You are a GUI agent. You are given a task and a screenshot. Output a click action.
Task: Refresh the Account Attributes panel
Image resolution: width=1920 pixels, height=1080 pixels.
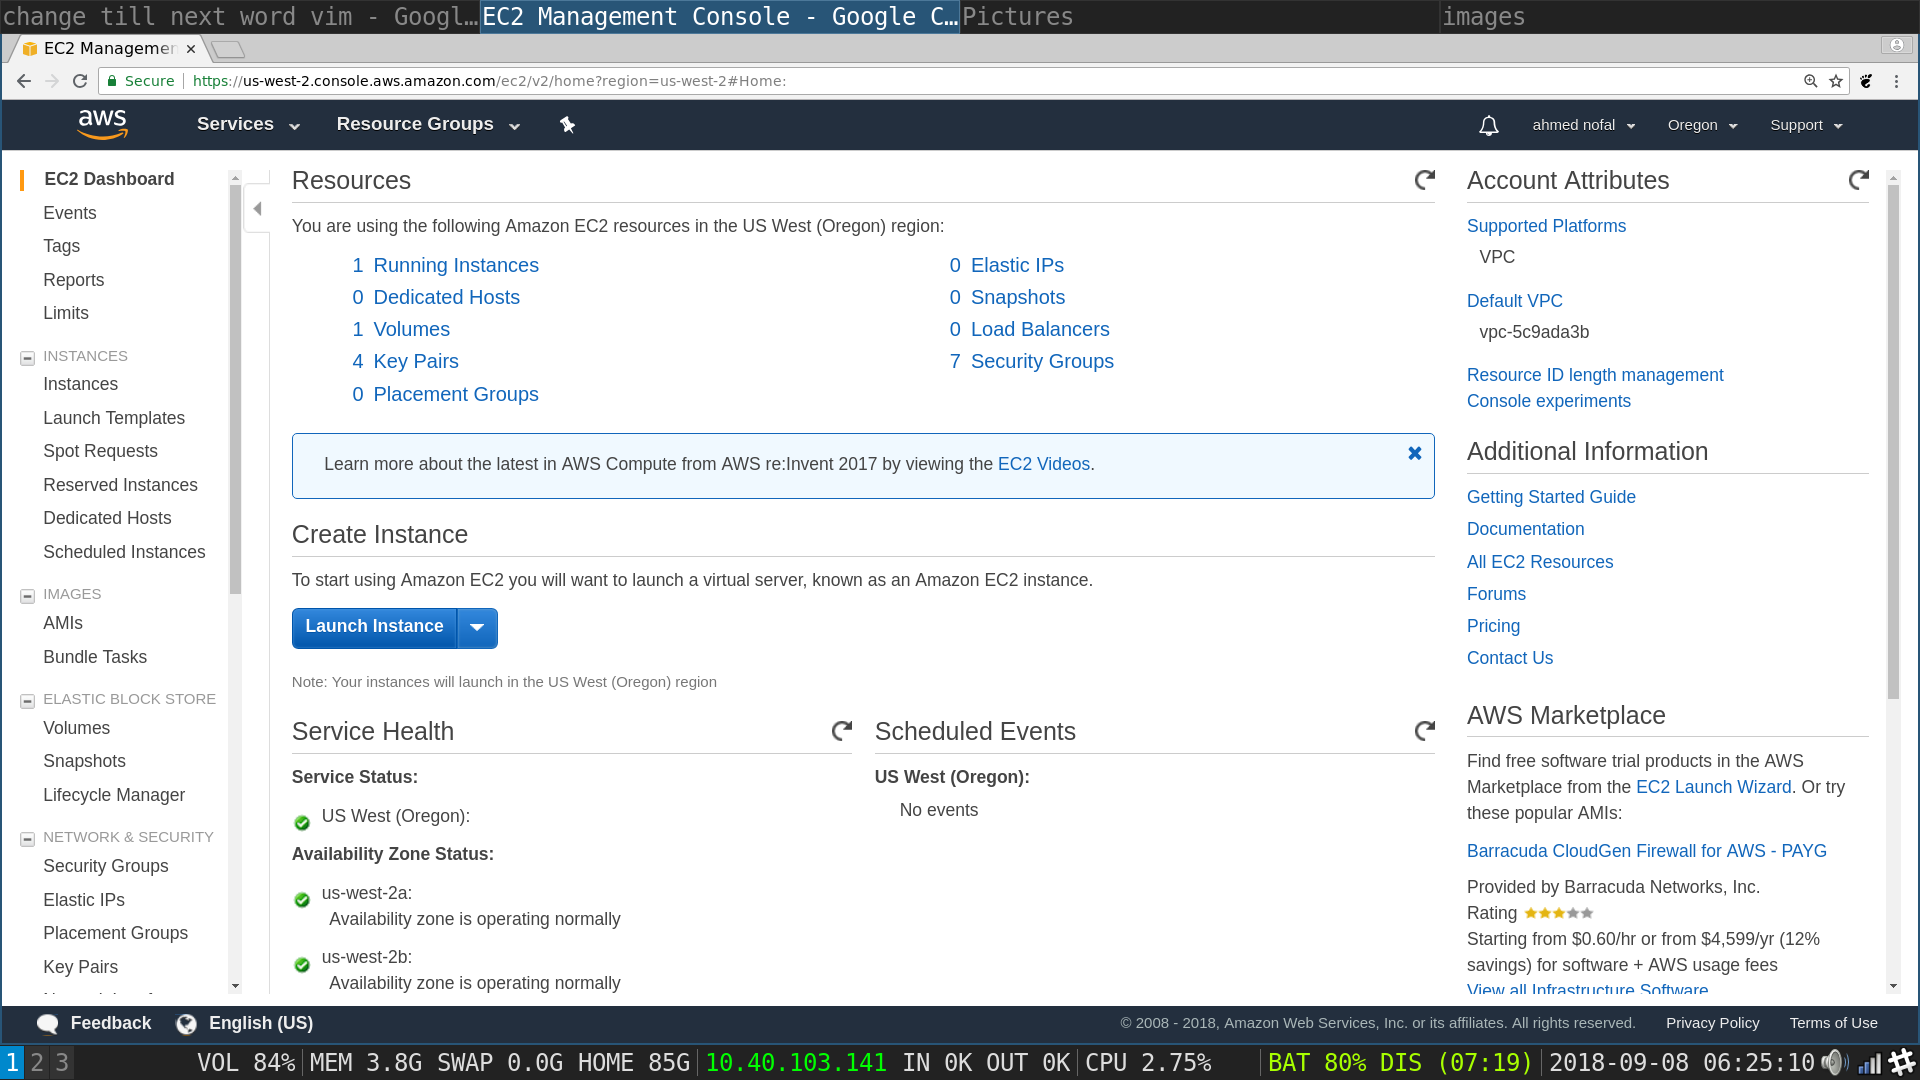coord(1858,180)
